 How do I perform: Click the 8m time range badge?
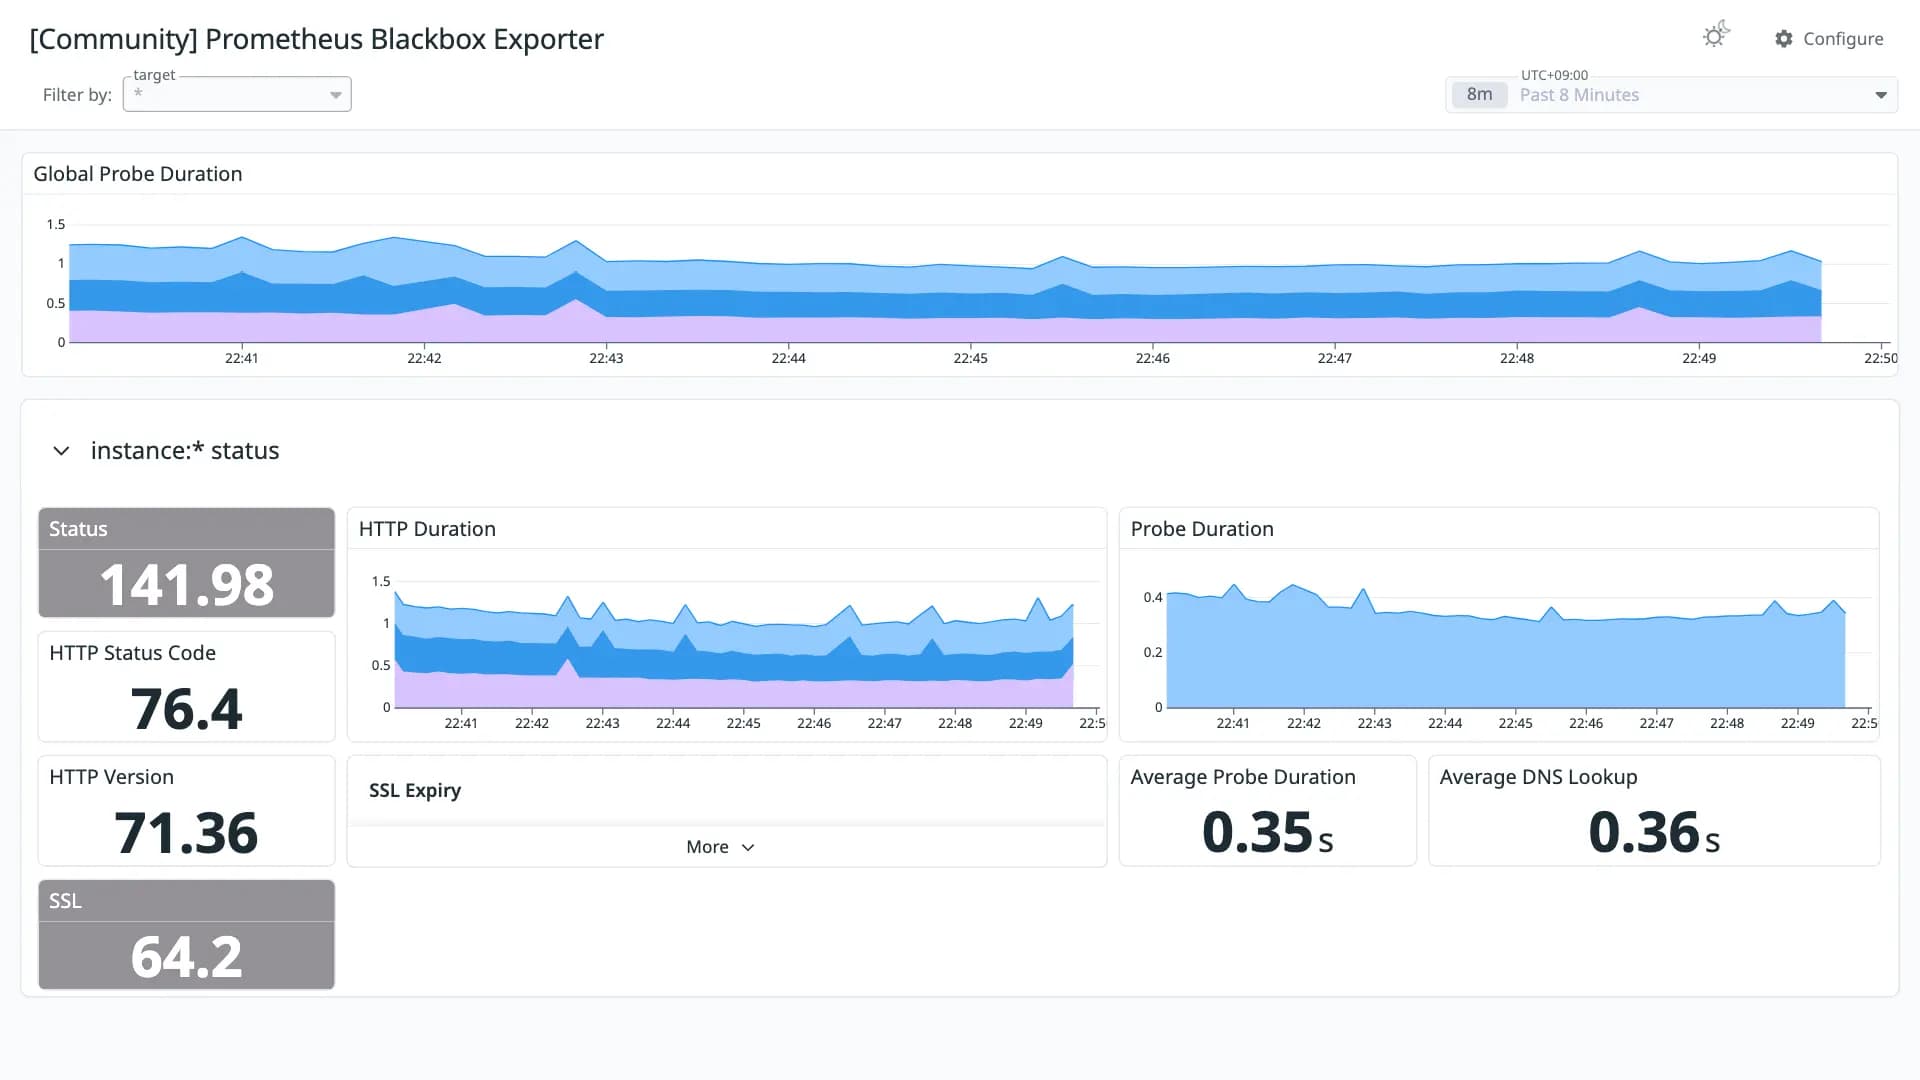1479,95
